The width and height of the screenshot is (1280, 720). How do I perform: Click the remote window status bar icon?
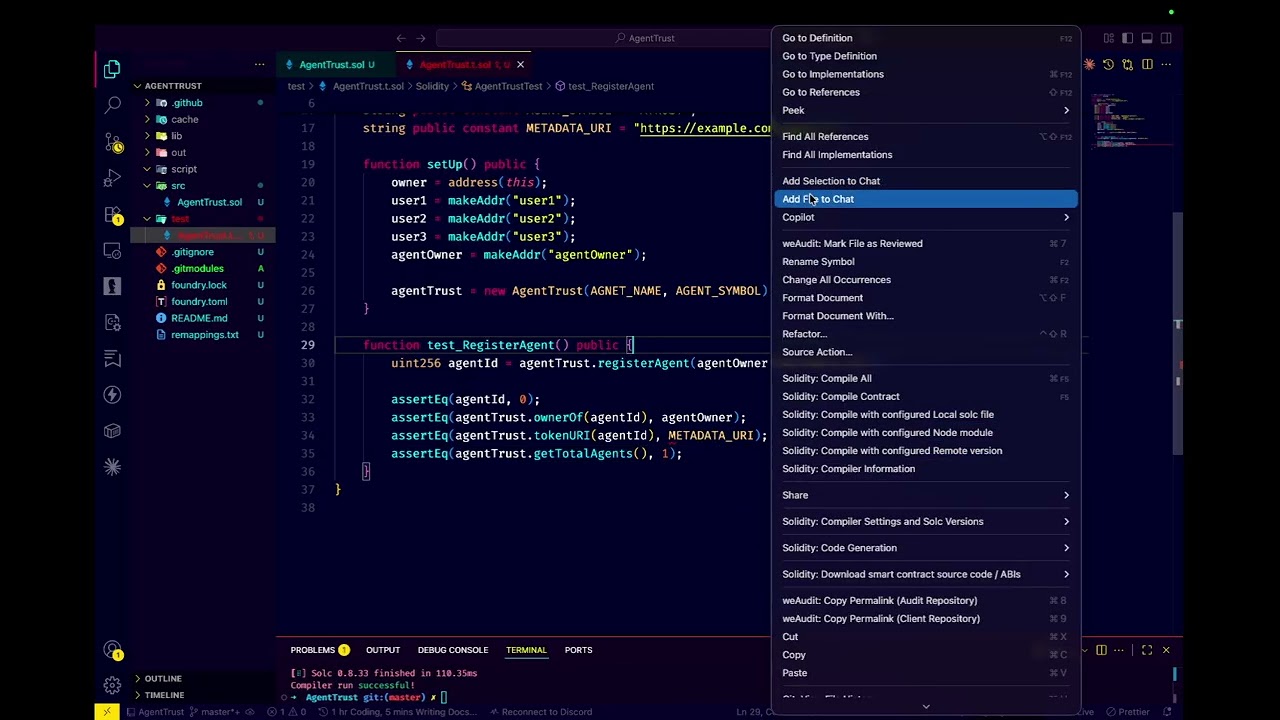107,712
